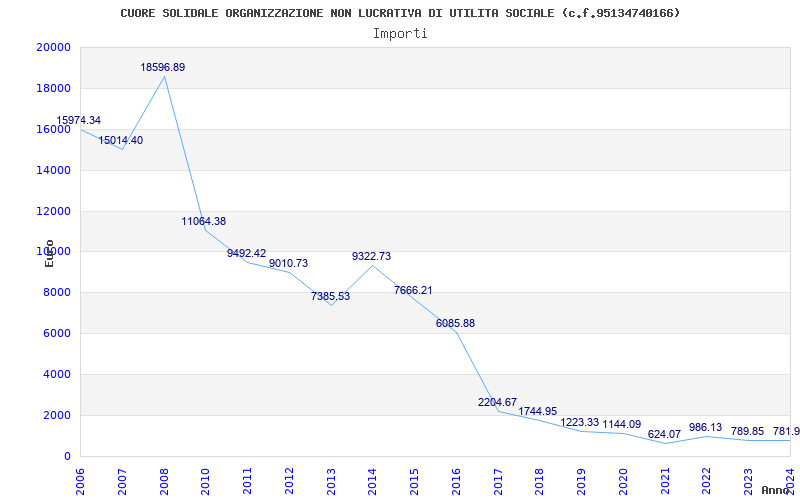Click the data label 2204.67
The height and width of the screenshot is (500, 800).
click(497, 402)
